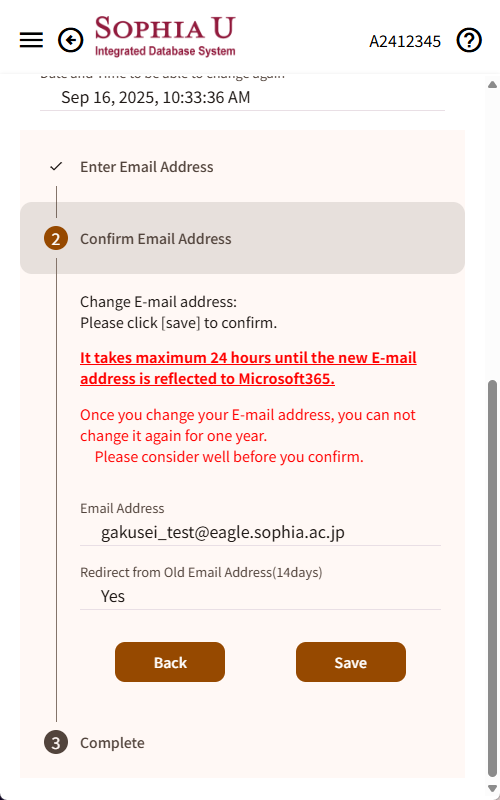Click the date and time field

[x=242, y=97]
